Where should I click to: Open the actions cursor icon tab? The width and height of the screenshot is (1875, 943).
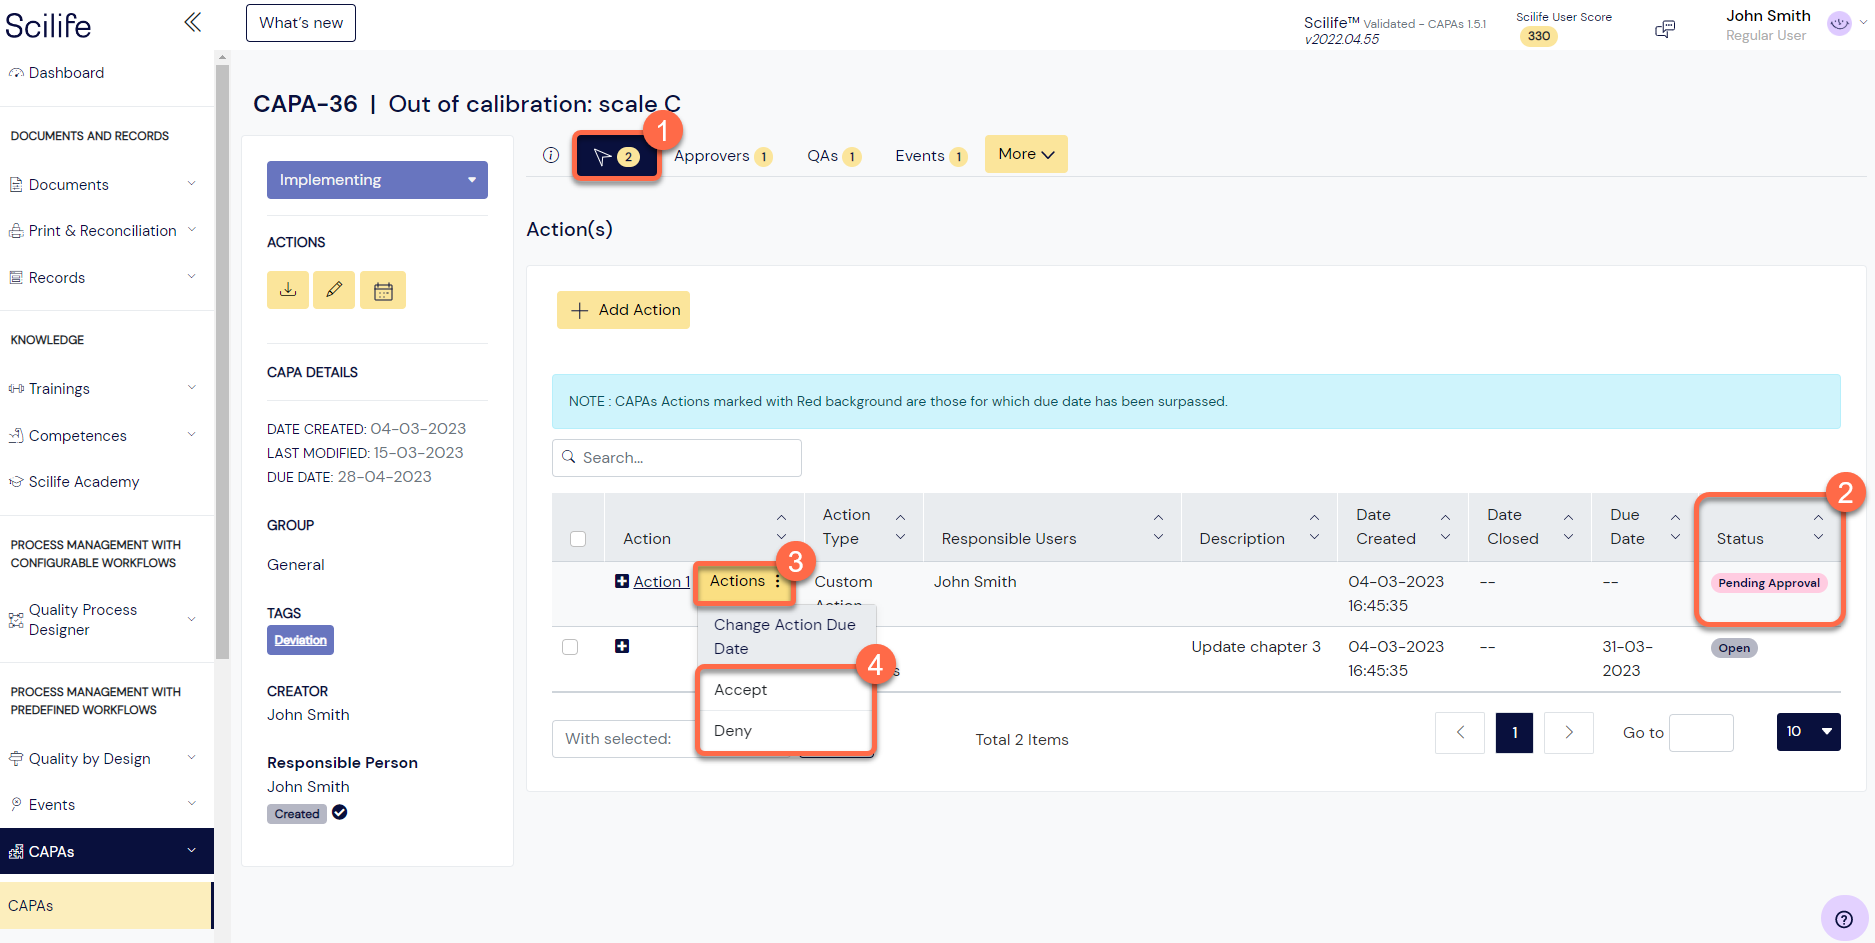[x=616, y=156]
